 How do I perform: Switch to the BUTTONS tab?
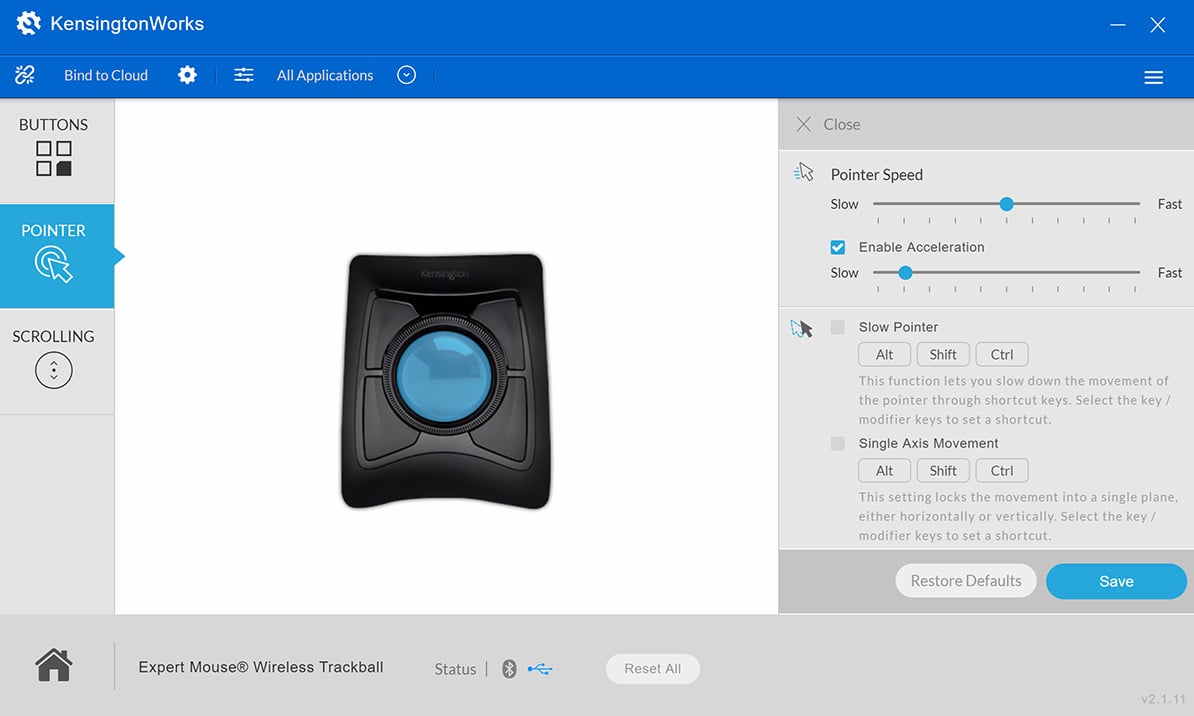57,151
